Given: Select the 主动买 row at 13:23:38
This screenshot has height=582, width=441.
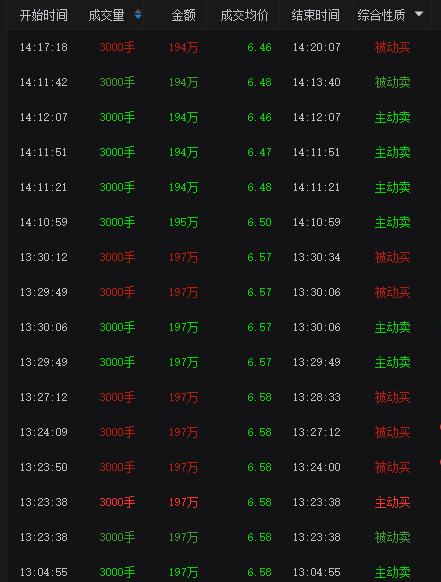Looking at the screenshot, I should (220, 502).
